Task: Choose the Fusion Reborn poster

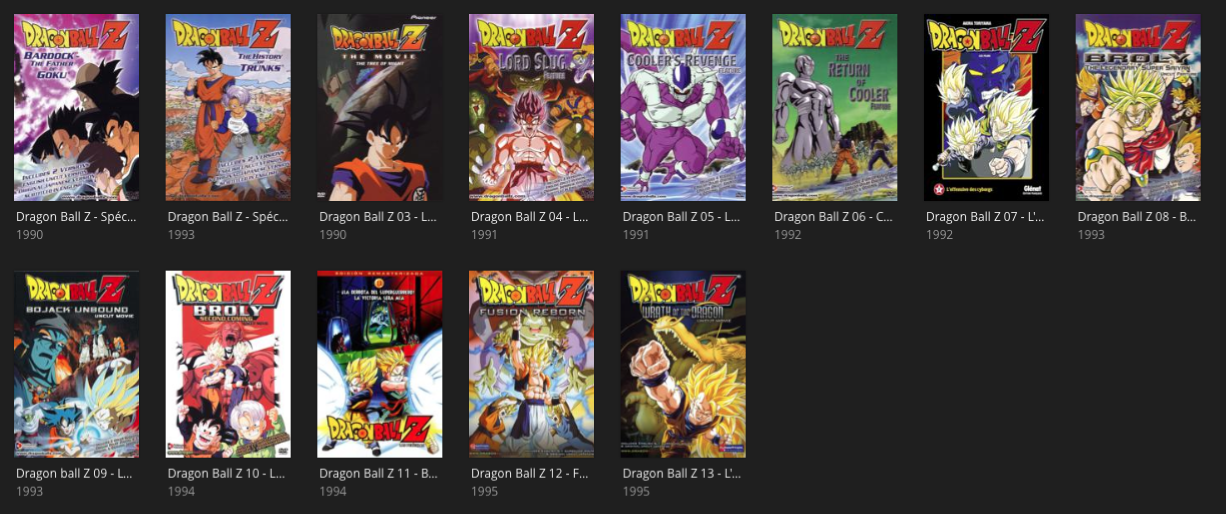Action: pos(531,364)
